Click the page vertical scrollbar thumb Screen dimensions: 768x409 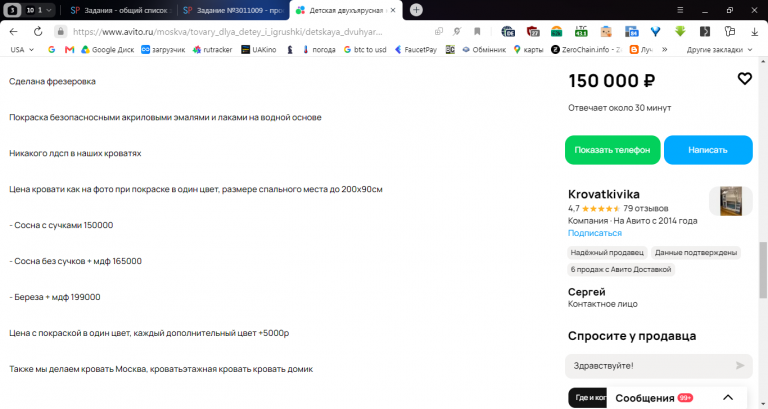[x=763, y=269]
